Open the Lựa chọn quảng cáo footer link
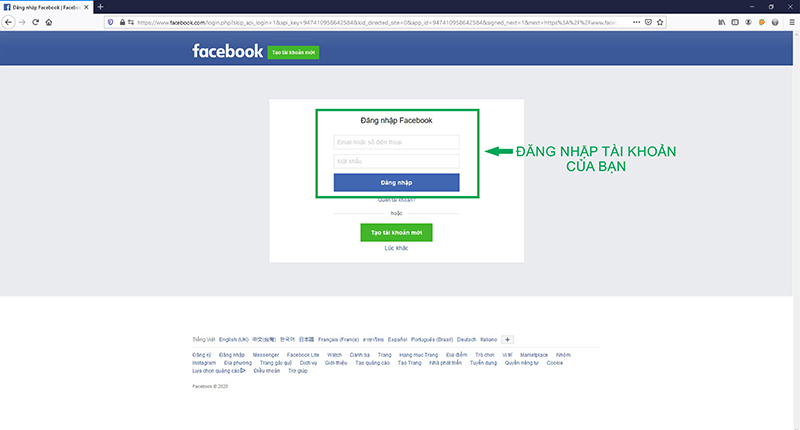 [x=219, y=371]
